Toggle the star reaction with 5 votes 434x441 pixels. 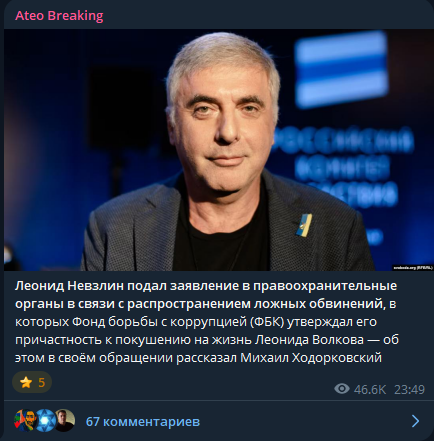pyautogui.click(x=32, y=382)
